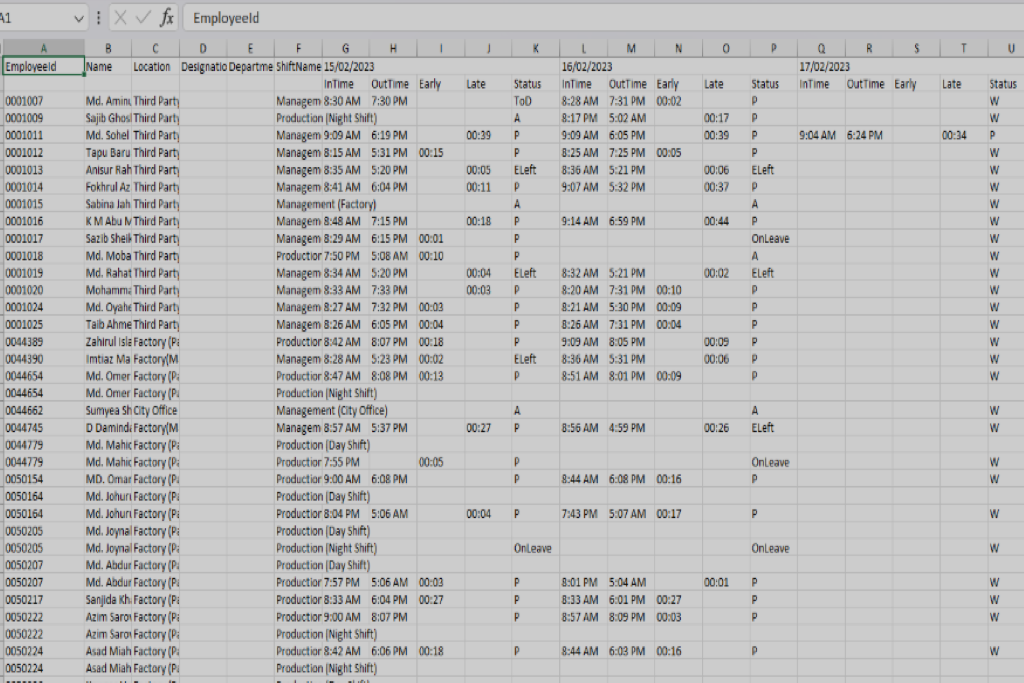Open the Insert Function fx icon
The height and width of the screenshot is (683, 1024).
167,18
